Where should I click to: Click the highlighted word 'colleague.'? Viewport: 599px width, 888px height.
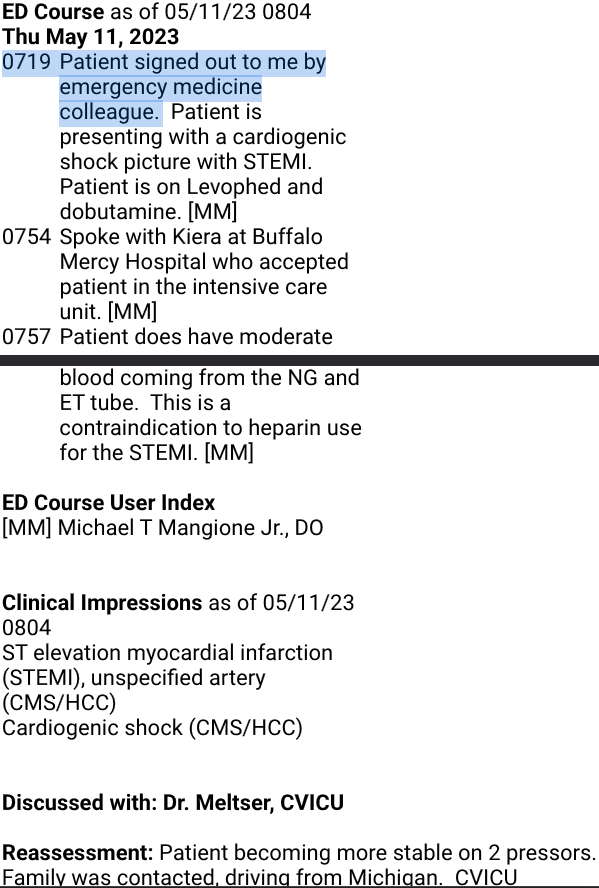pos(109,112)
